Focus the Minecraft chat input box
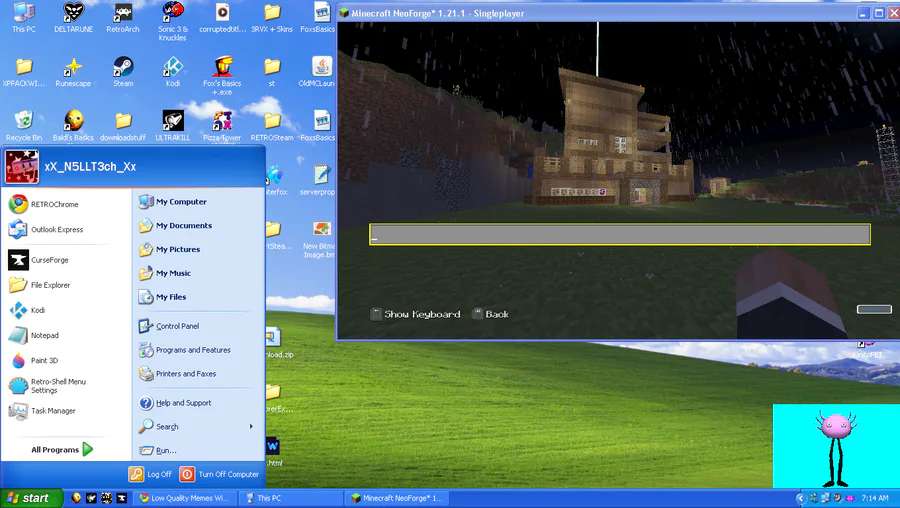The height and width of the screenshot is (508, 900). pyautogui.click(x=620, y=235)
